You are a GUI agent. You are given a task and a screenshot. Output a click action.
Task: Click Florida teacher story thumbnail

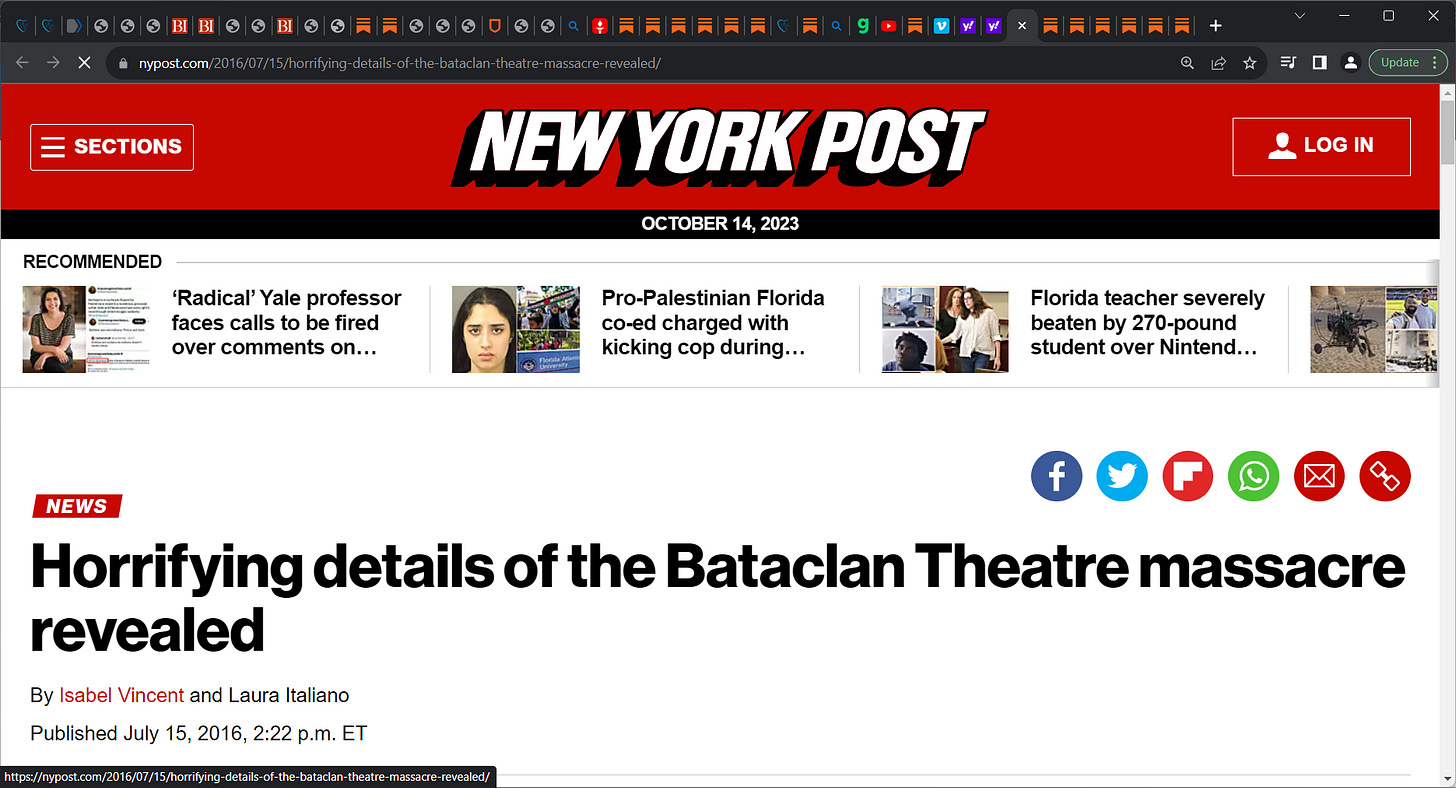tap(945, 329)
